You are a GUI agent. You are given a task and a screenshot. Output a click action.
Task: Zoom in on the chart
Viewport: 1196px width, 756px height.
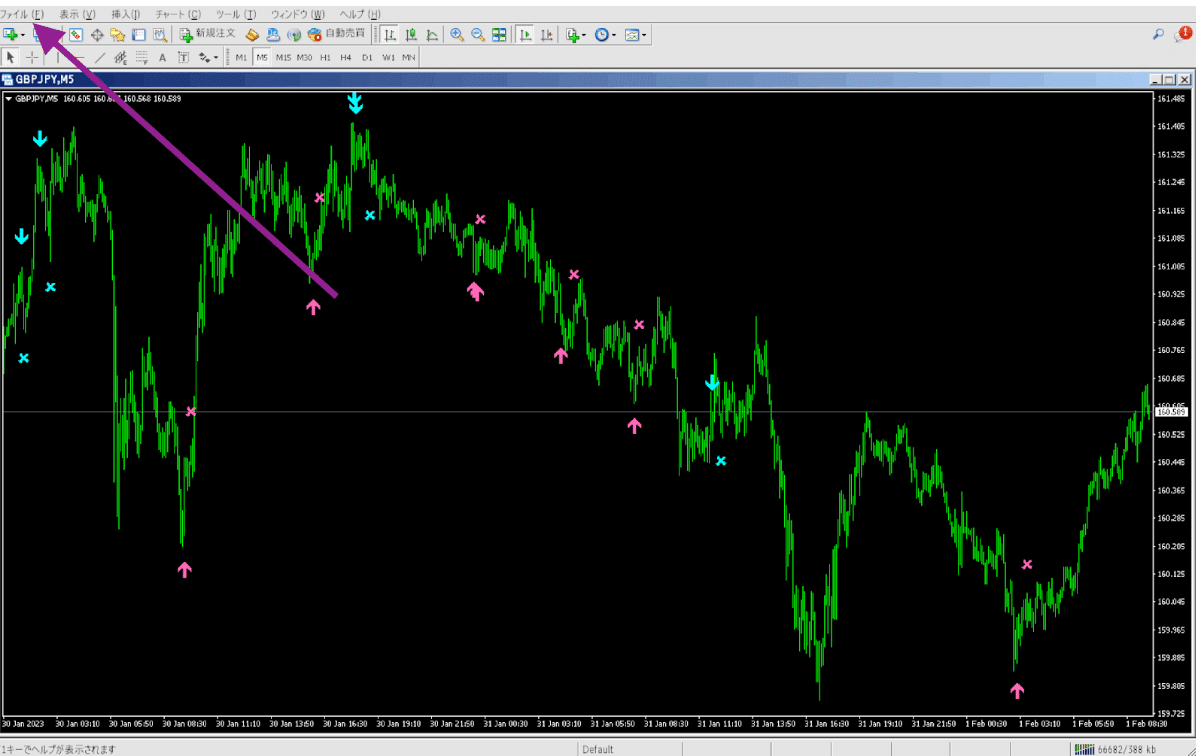coord(457,34)
